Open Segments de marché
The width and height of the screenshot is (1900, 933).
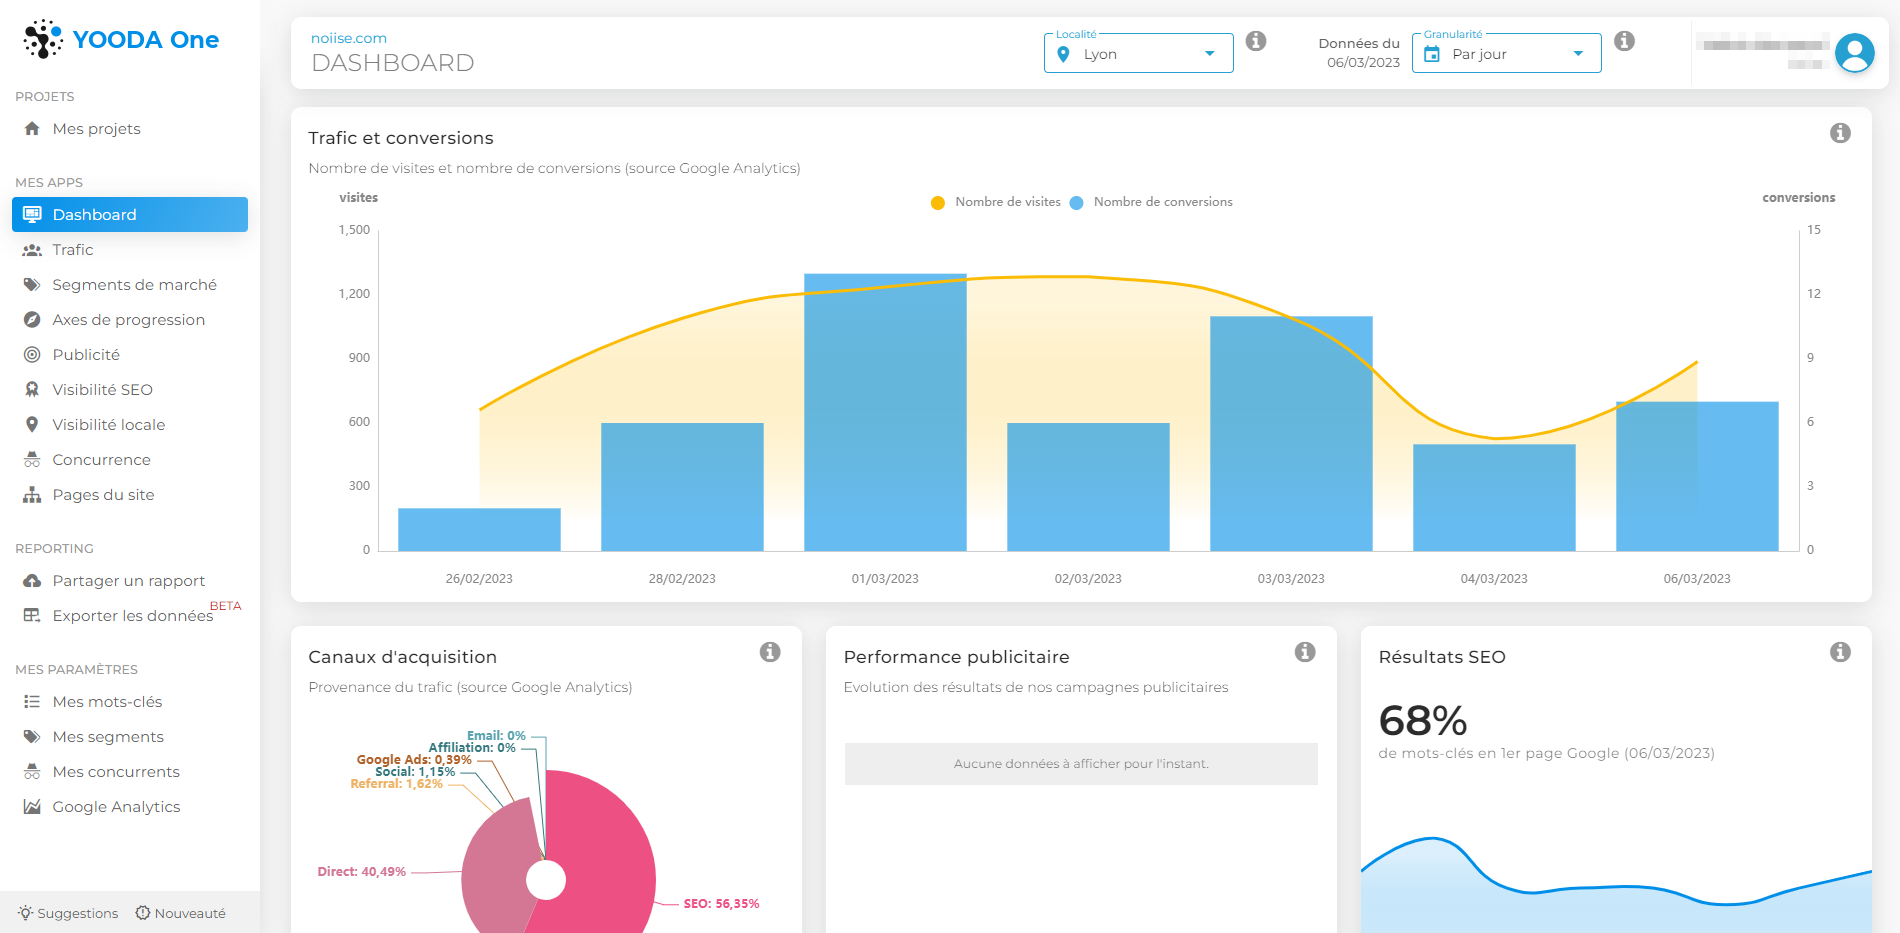(130, 285)
